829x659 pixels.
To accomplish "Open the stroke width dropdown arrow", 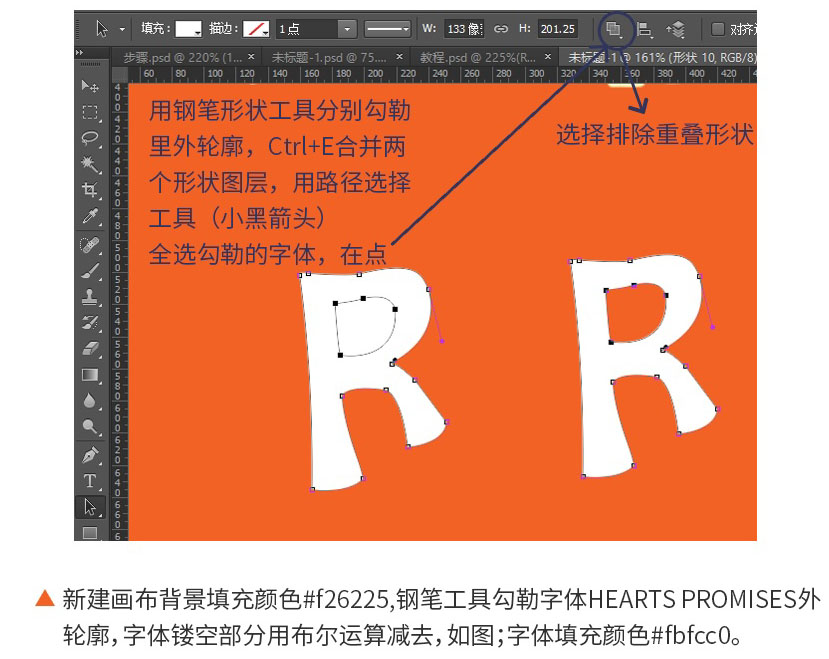I will [347, 29].
